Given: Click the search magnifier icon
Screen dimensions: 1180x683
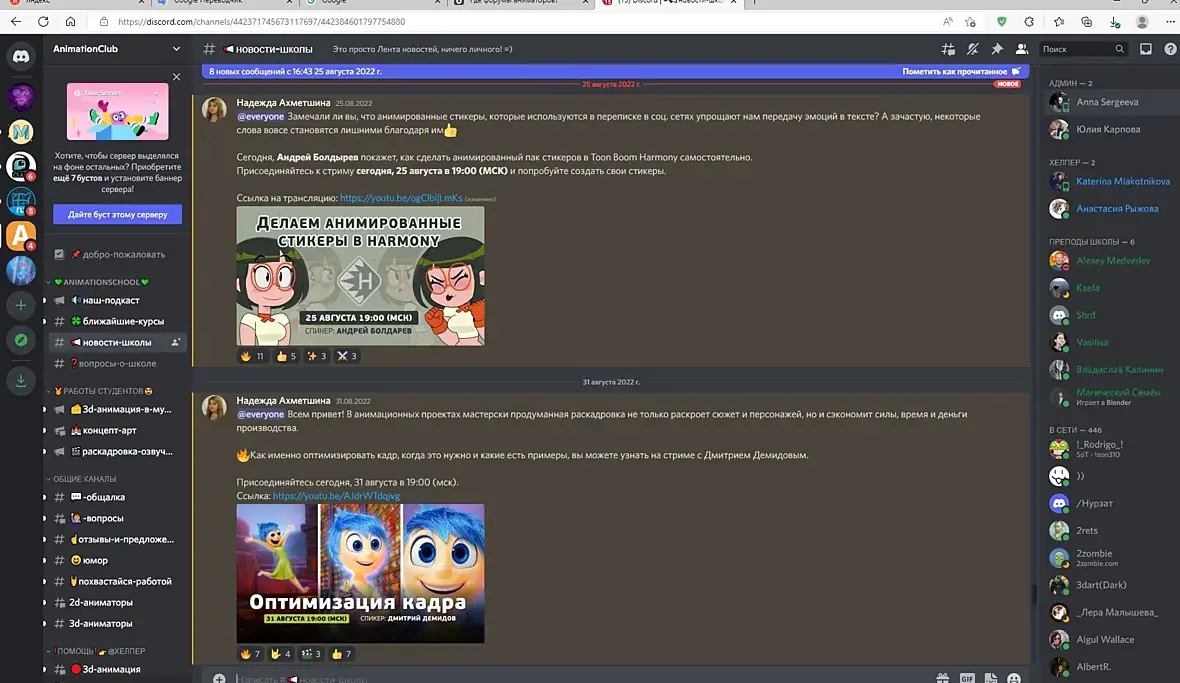Looking at the screenshot, I should click(x=1119, y=49).
